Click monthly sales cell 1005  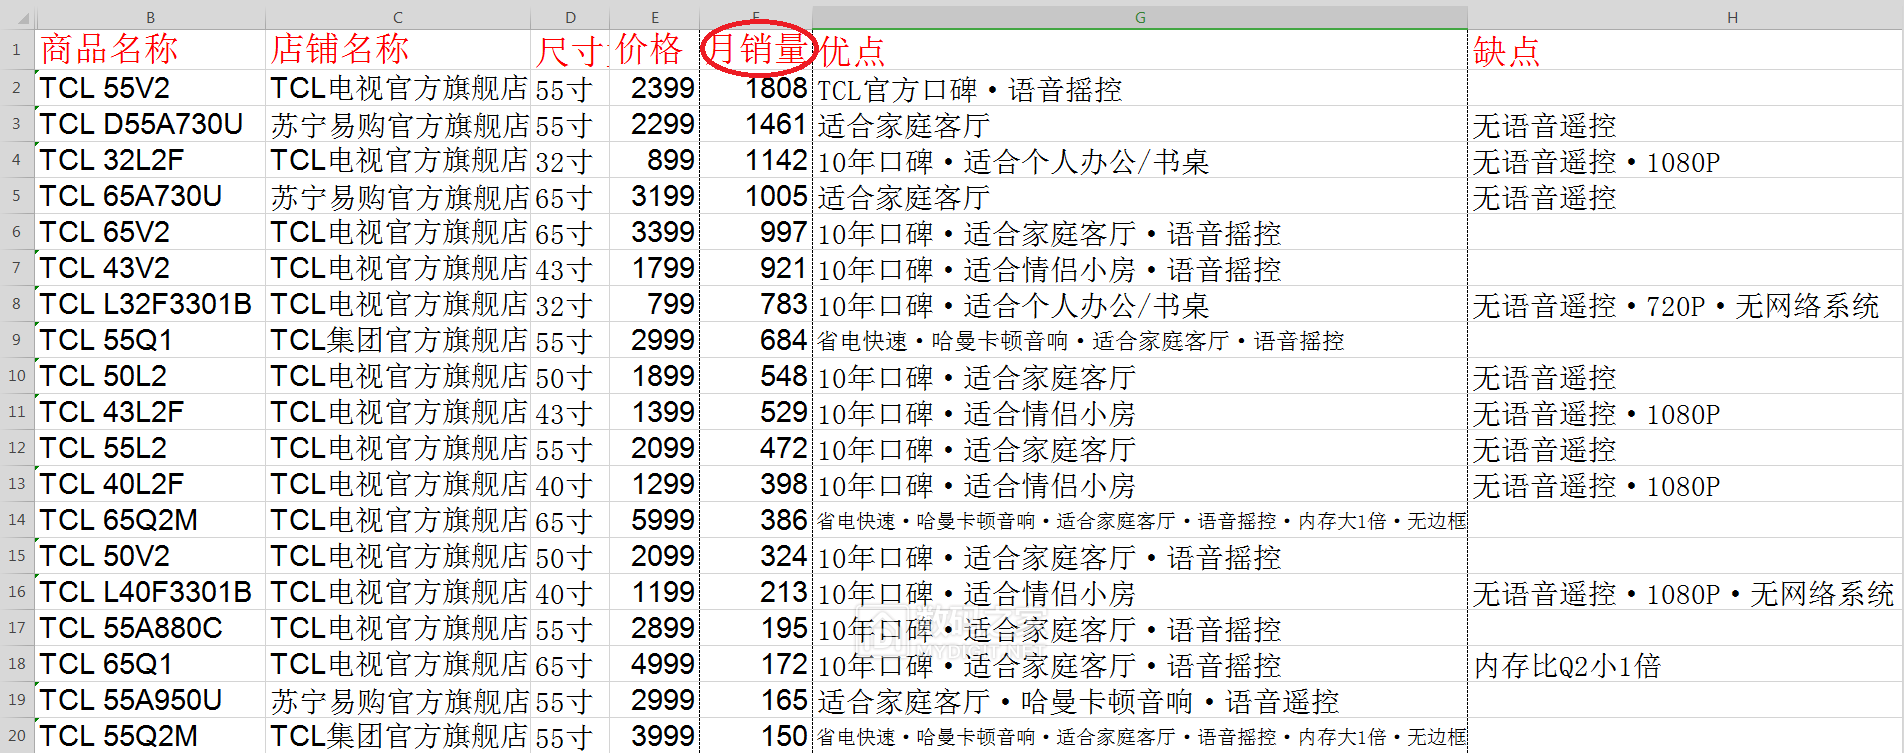coord(756,196)
